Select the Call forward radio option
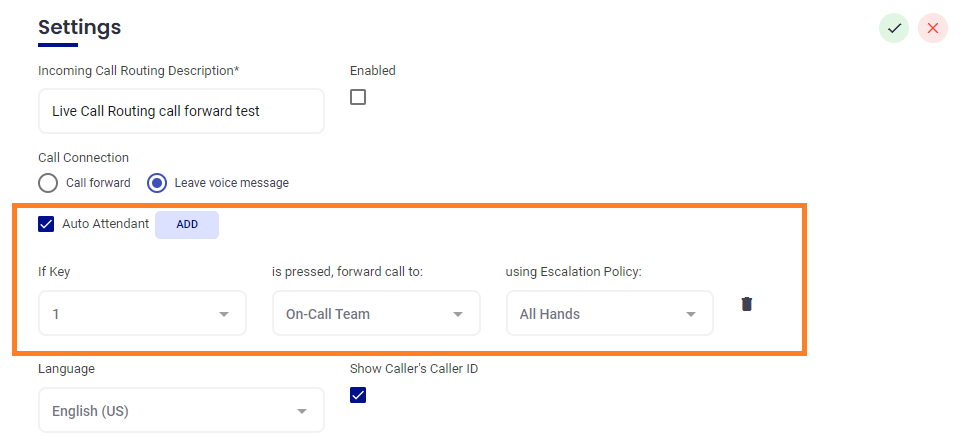This screenshot has width=962, height=445. pos(48,183)
